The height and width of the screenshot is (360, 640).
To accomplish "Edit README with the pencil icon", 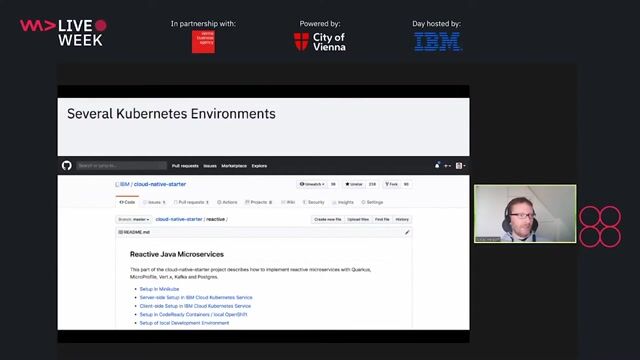I will click(x=407, y=232).
